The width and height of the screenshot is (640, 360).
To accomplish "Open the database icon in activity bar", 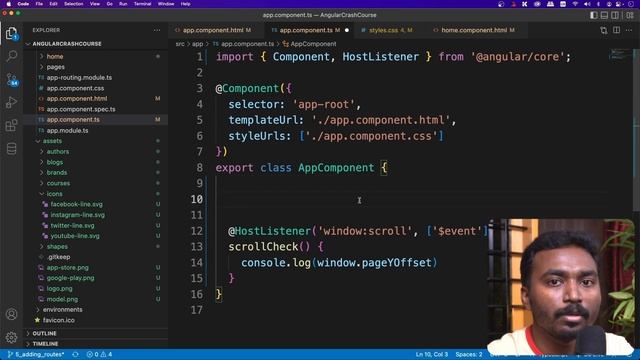I will pos(11,149).
